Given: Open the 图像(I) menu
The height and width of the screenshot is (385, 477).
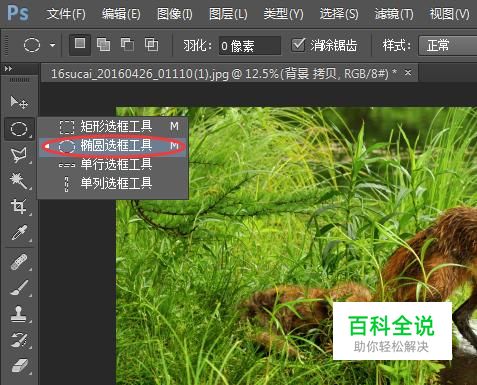Looking at the screenshot, I should point(175,14).
